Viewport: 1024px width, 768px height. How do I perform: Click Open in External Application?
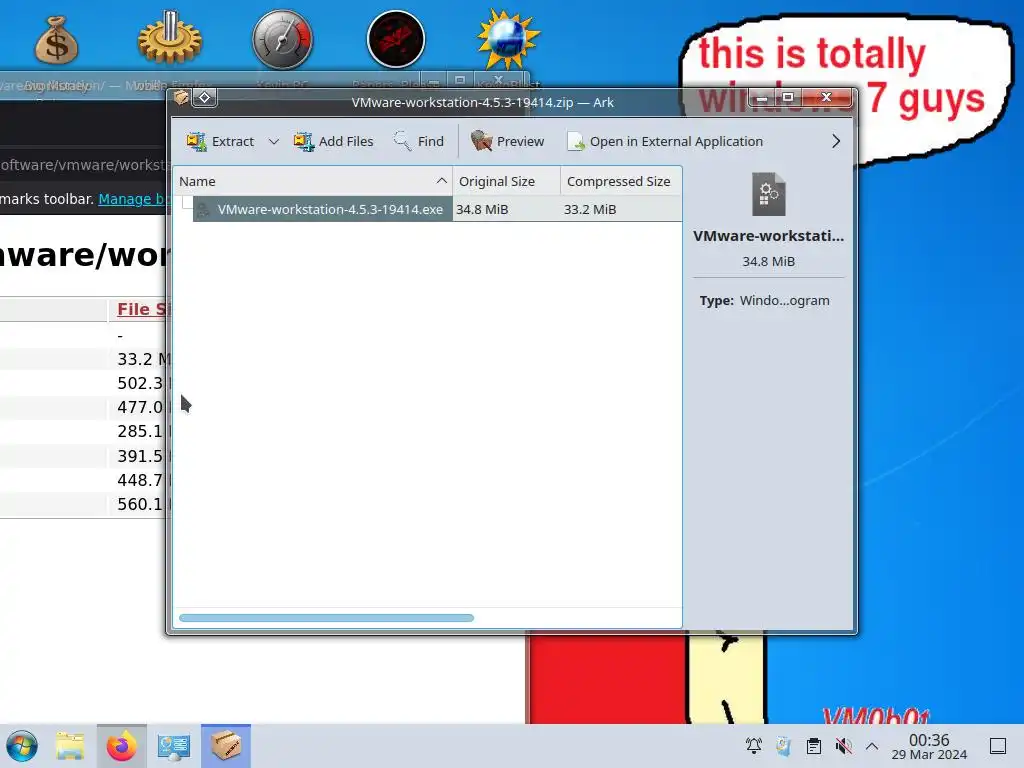click(665, 141)
